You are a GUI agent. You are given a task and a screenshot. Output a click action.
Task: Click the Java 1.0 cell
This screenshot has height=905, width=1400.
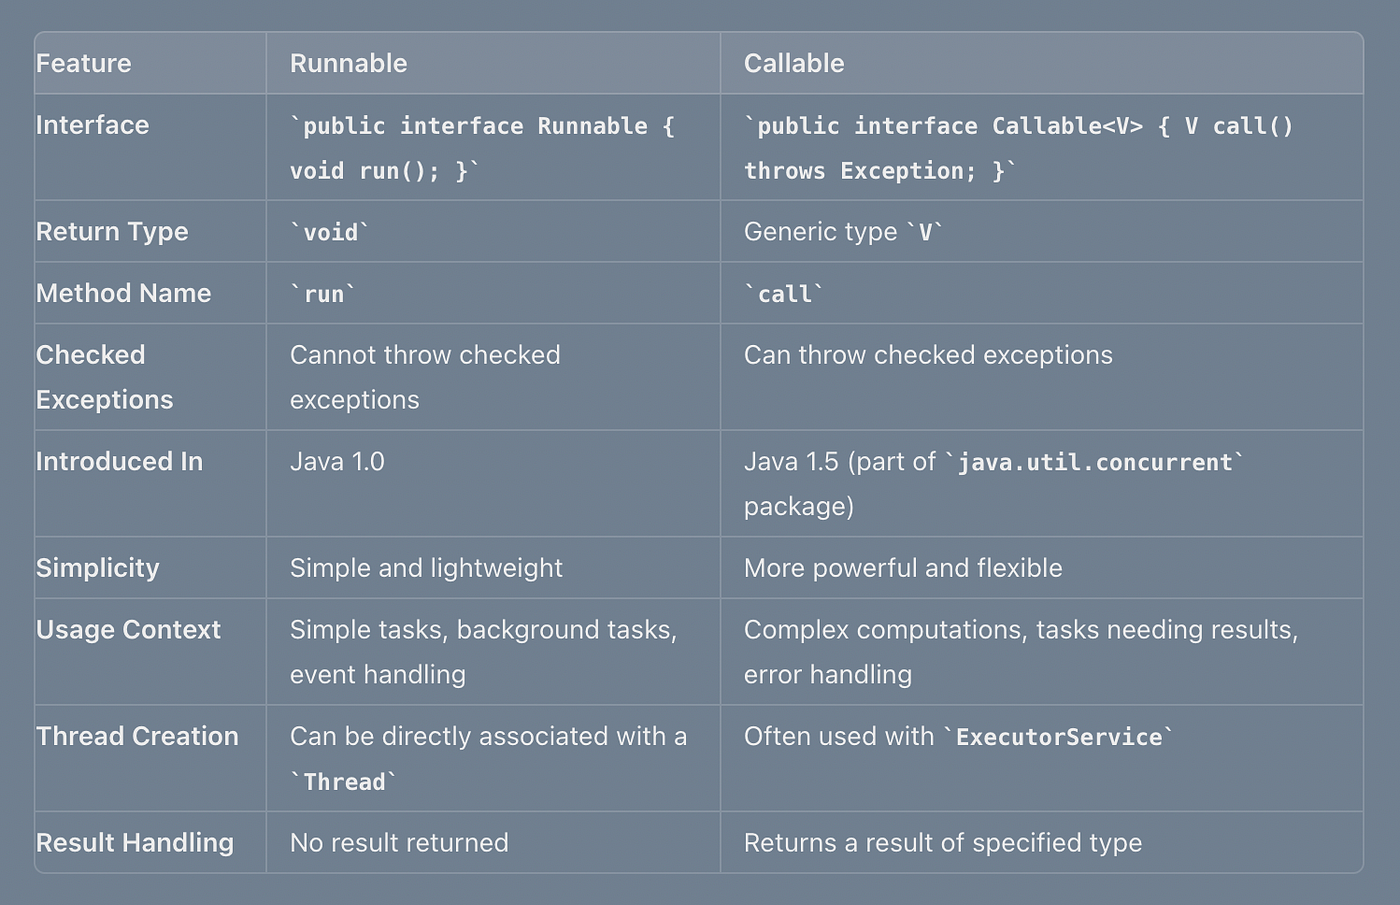pyautogui.click(x=337, y=461)
